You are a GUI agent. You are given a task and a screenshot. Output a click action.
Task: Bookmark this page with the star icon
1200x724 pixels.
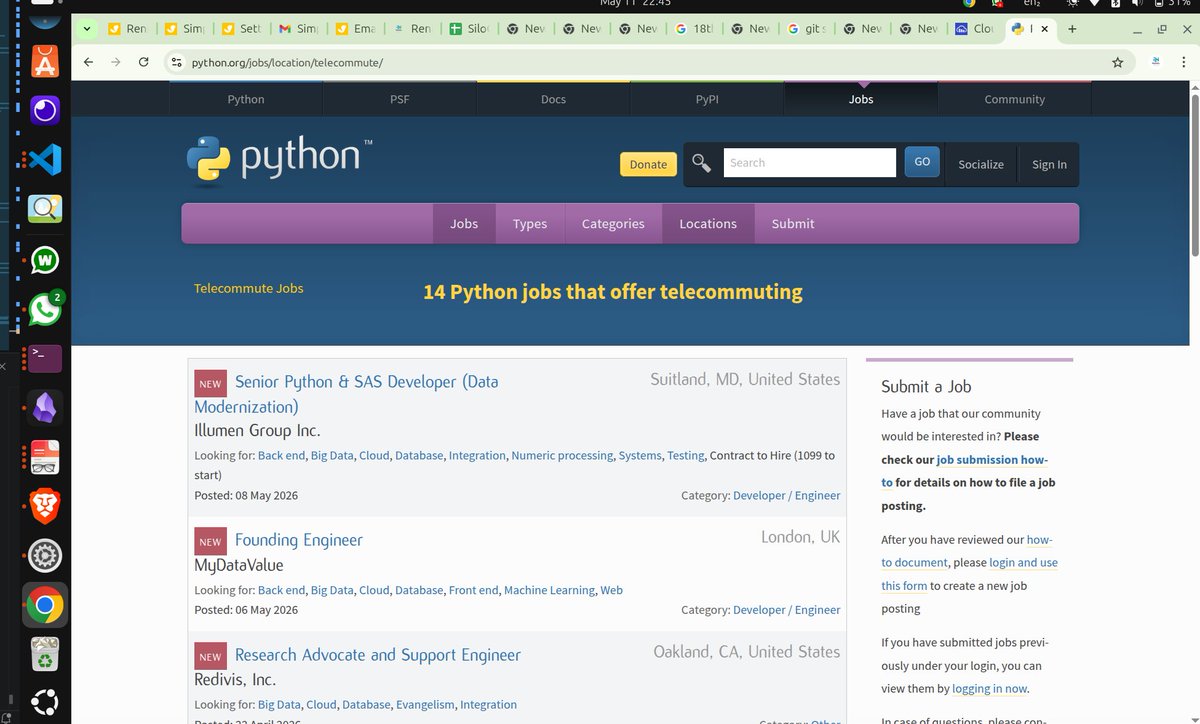(1117, 62)
